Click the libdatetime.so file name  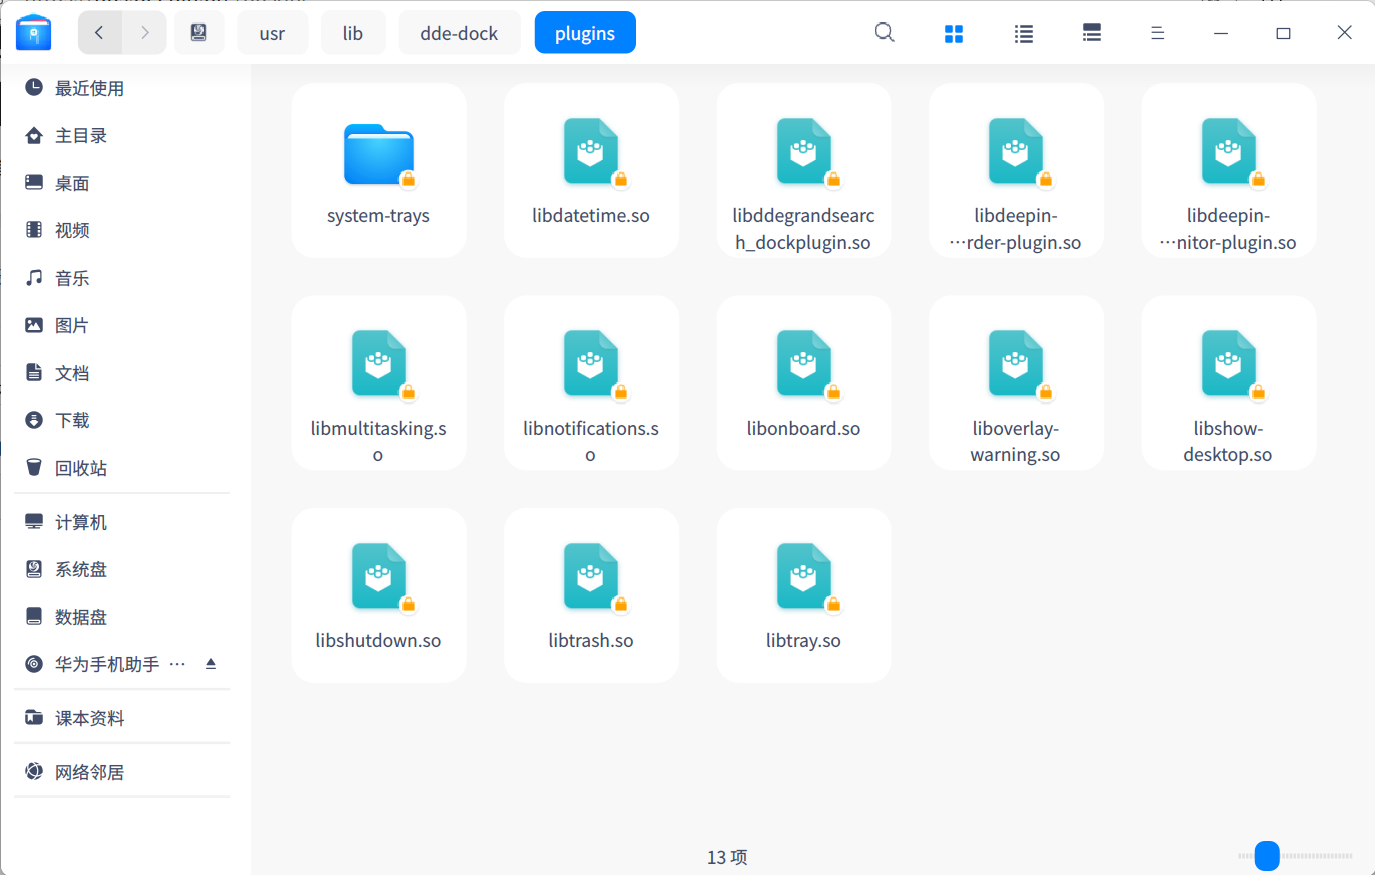coord(591,216)
